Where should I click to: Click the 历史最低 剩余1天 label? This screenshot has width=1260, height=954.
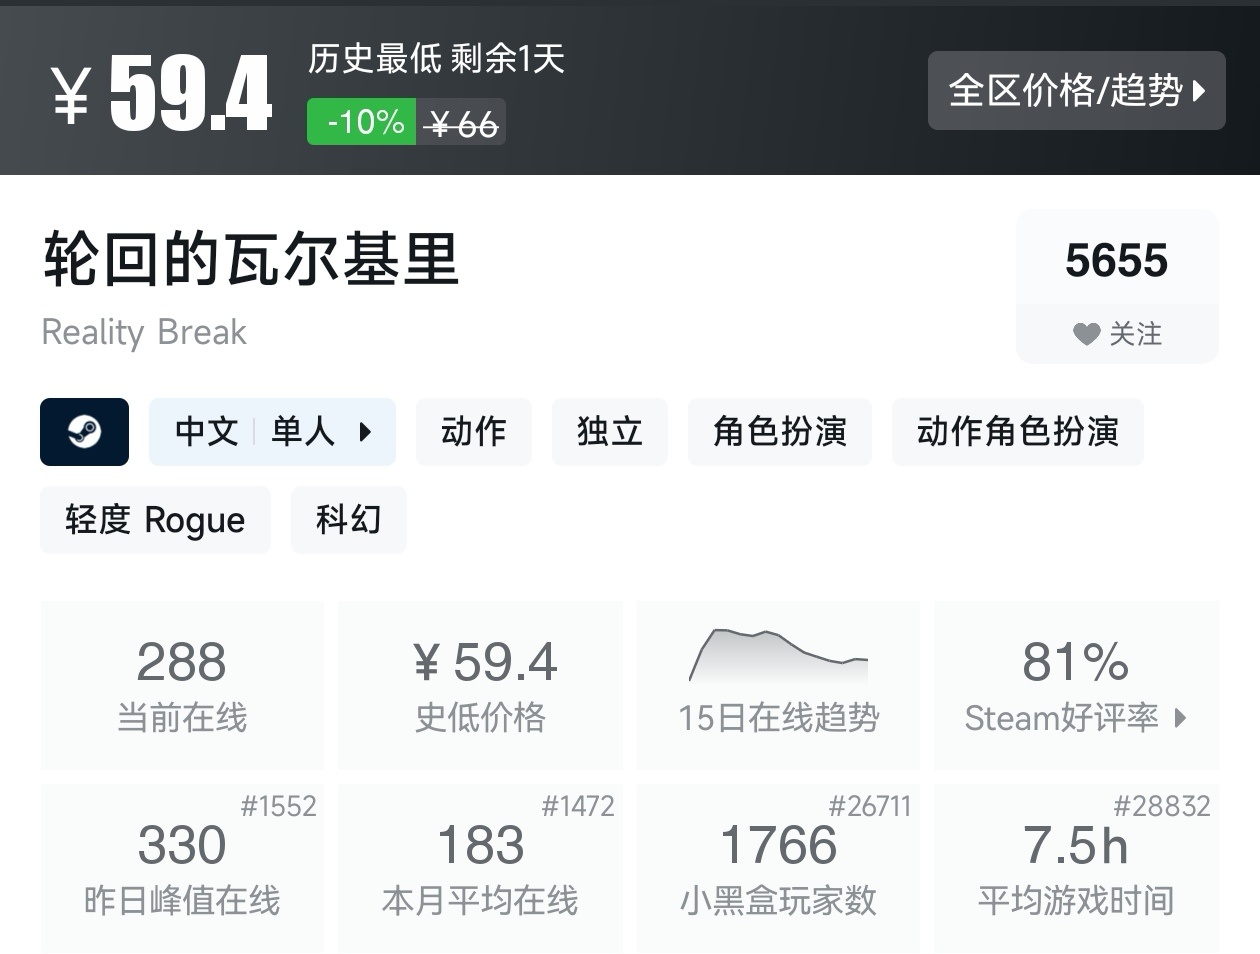(436, 59)
